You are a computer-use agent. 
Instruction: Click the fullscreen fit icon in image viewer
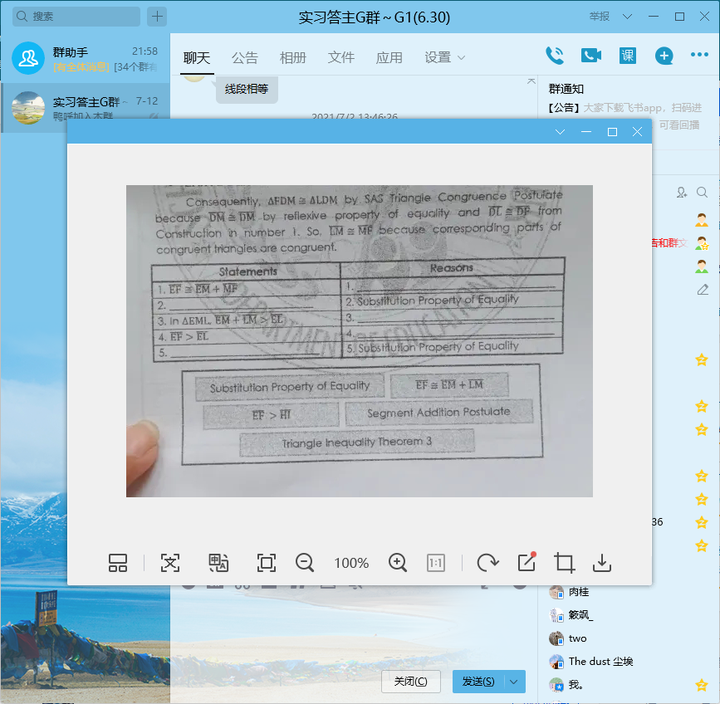point(266,563)
